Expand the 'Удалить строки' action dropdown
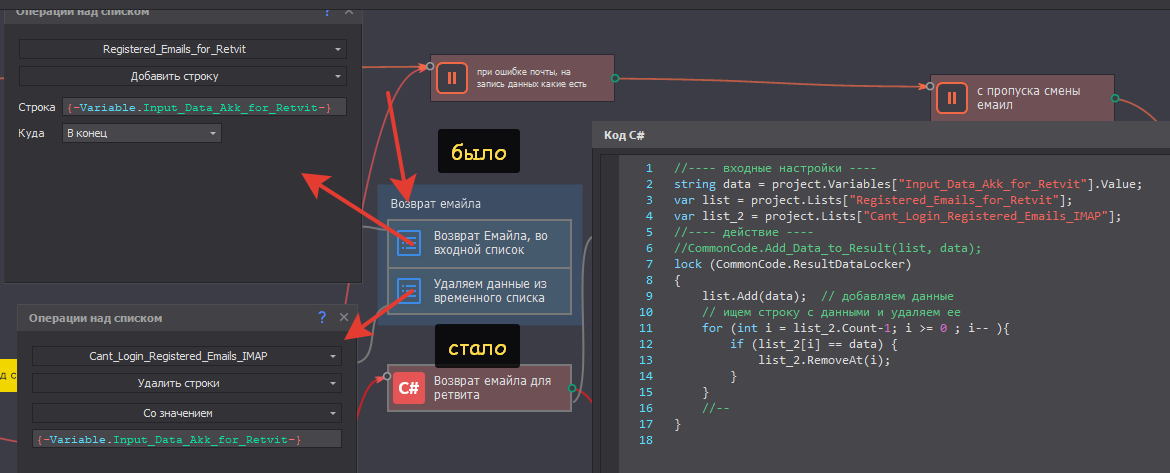This screenshot has height=473, width=1170. click(x=187, y=383)
